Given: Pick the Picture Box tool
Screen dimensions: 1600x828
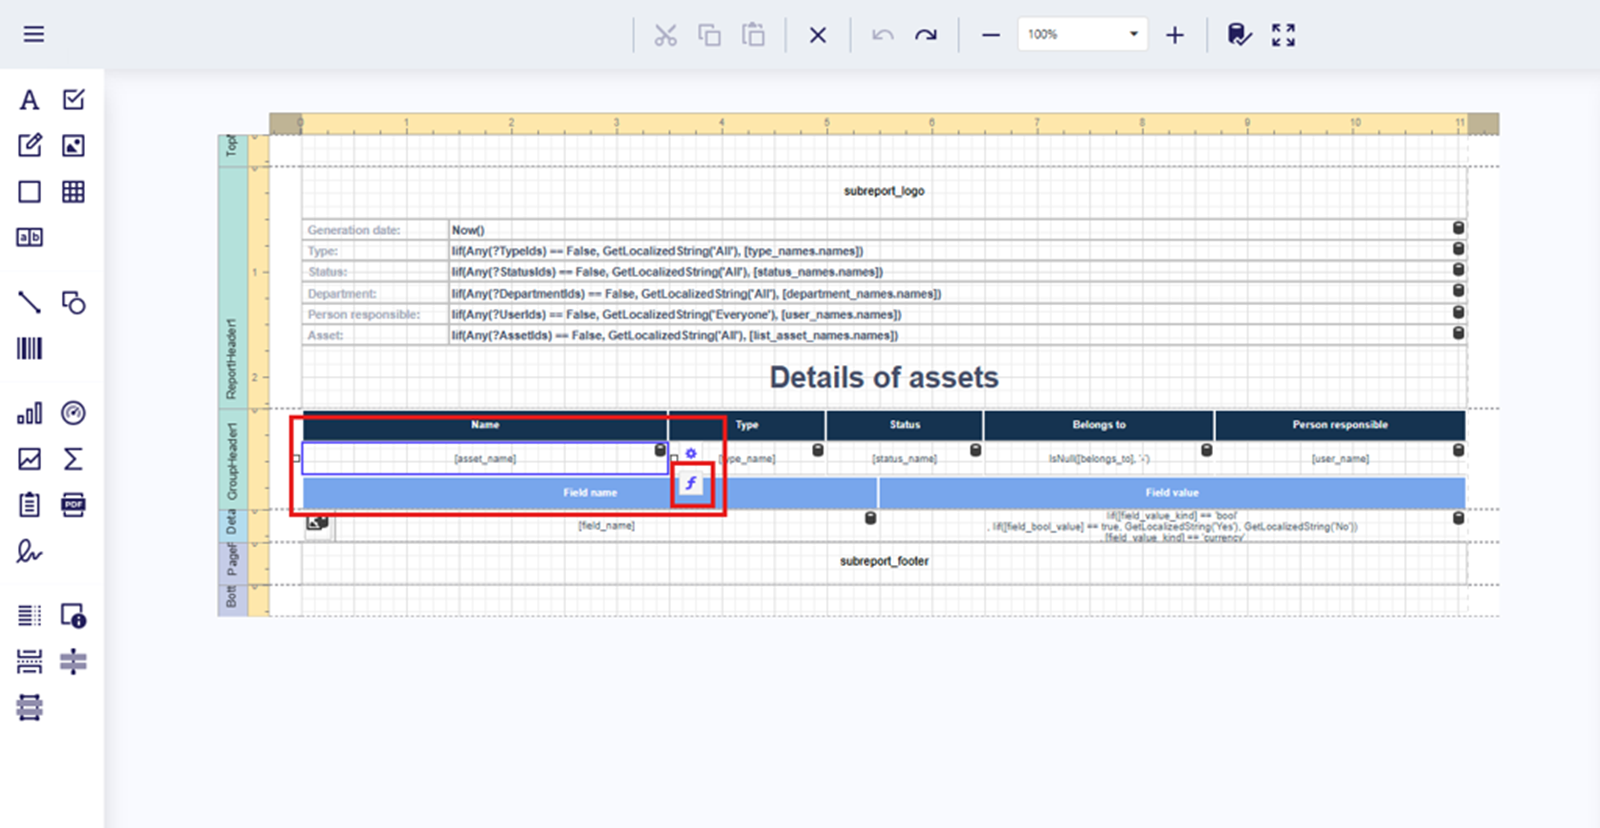Looking at the screenshot, I should (73, 146).
